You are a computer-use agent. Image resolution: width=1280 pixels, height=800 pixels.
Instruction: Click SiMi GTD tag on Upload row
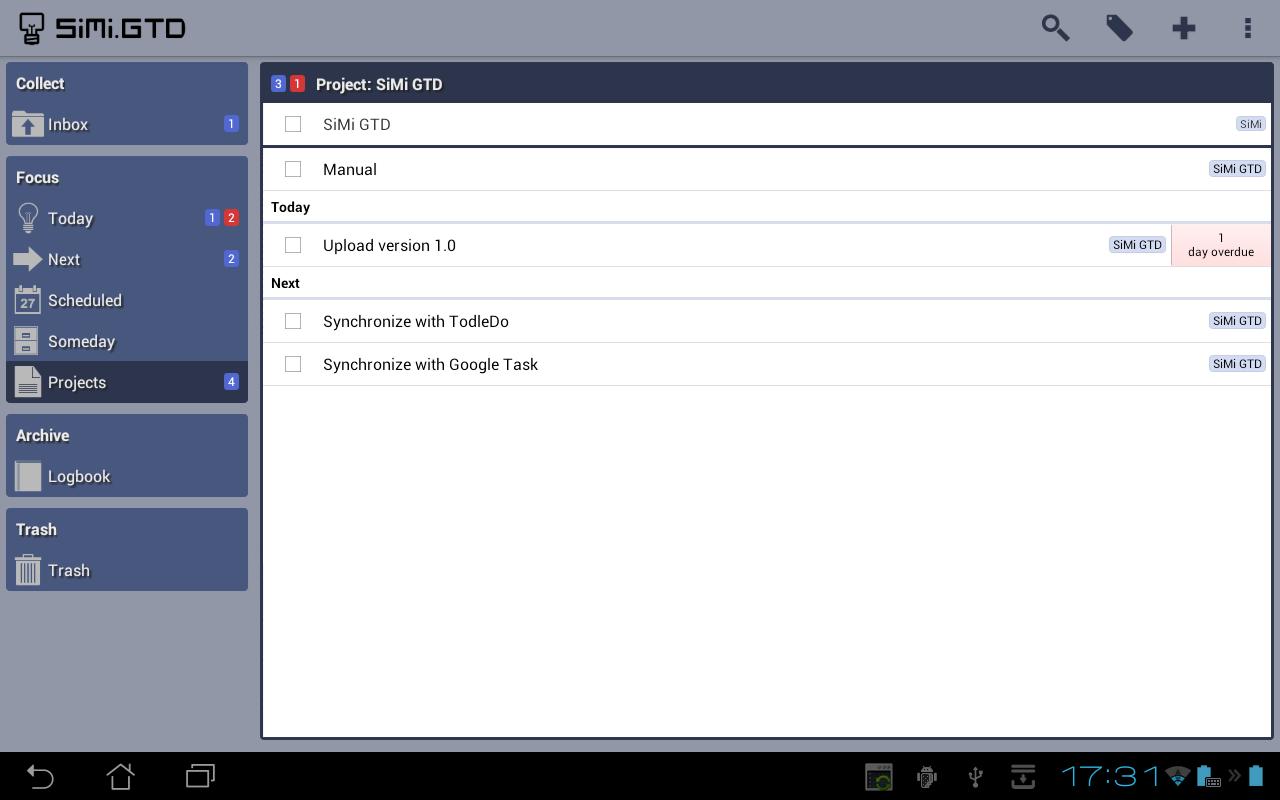pyautogui.click(x=1137, y=245)
